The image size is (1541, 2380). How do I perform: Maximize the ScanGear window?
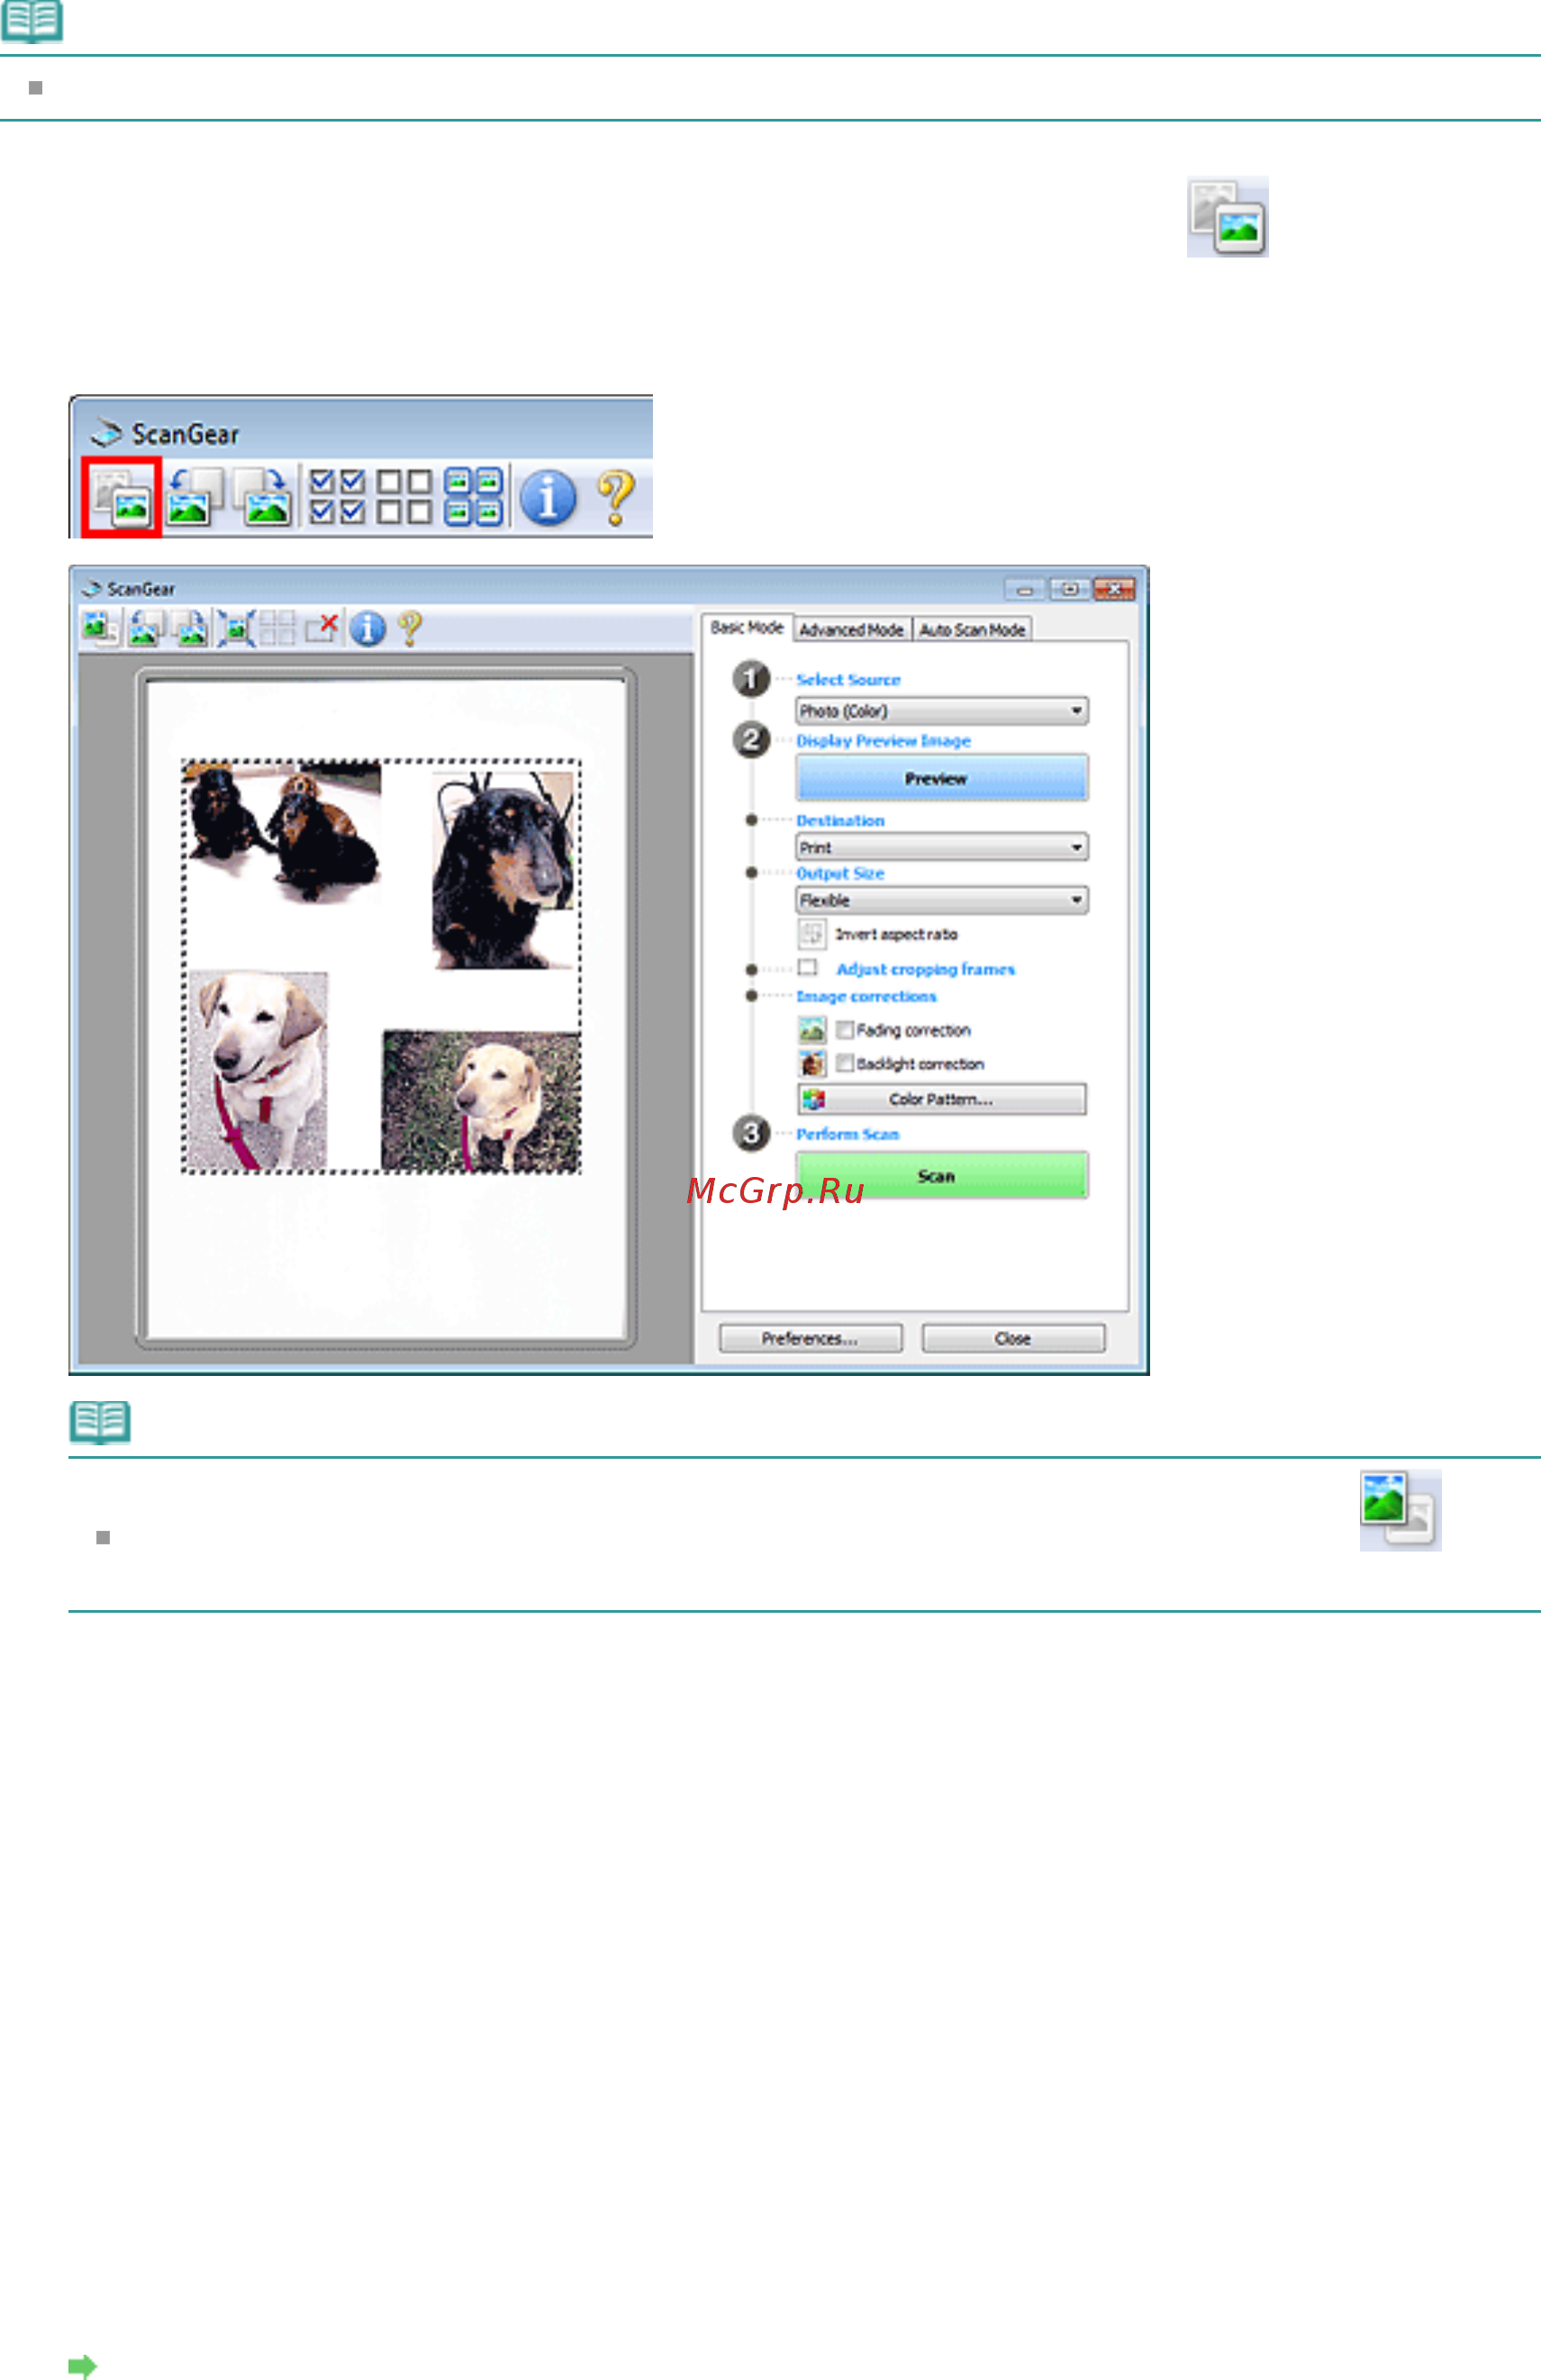(1069, 589)
